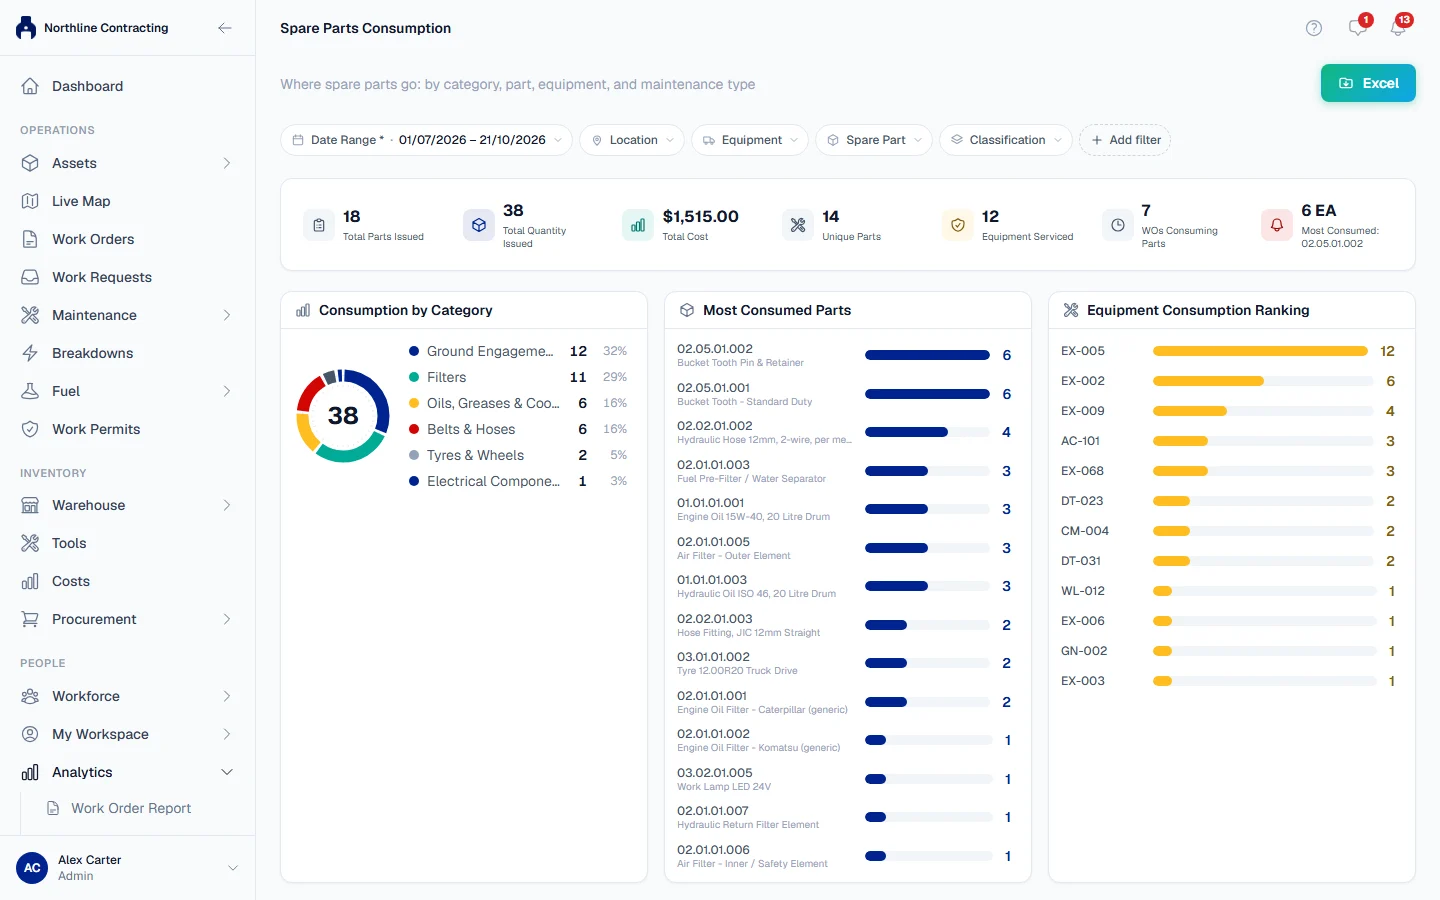Click the Live Map icon

tap(30, 201)
